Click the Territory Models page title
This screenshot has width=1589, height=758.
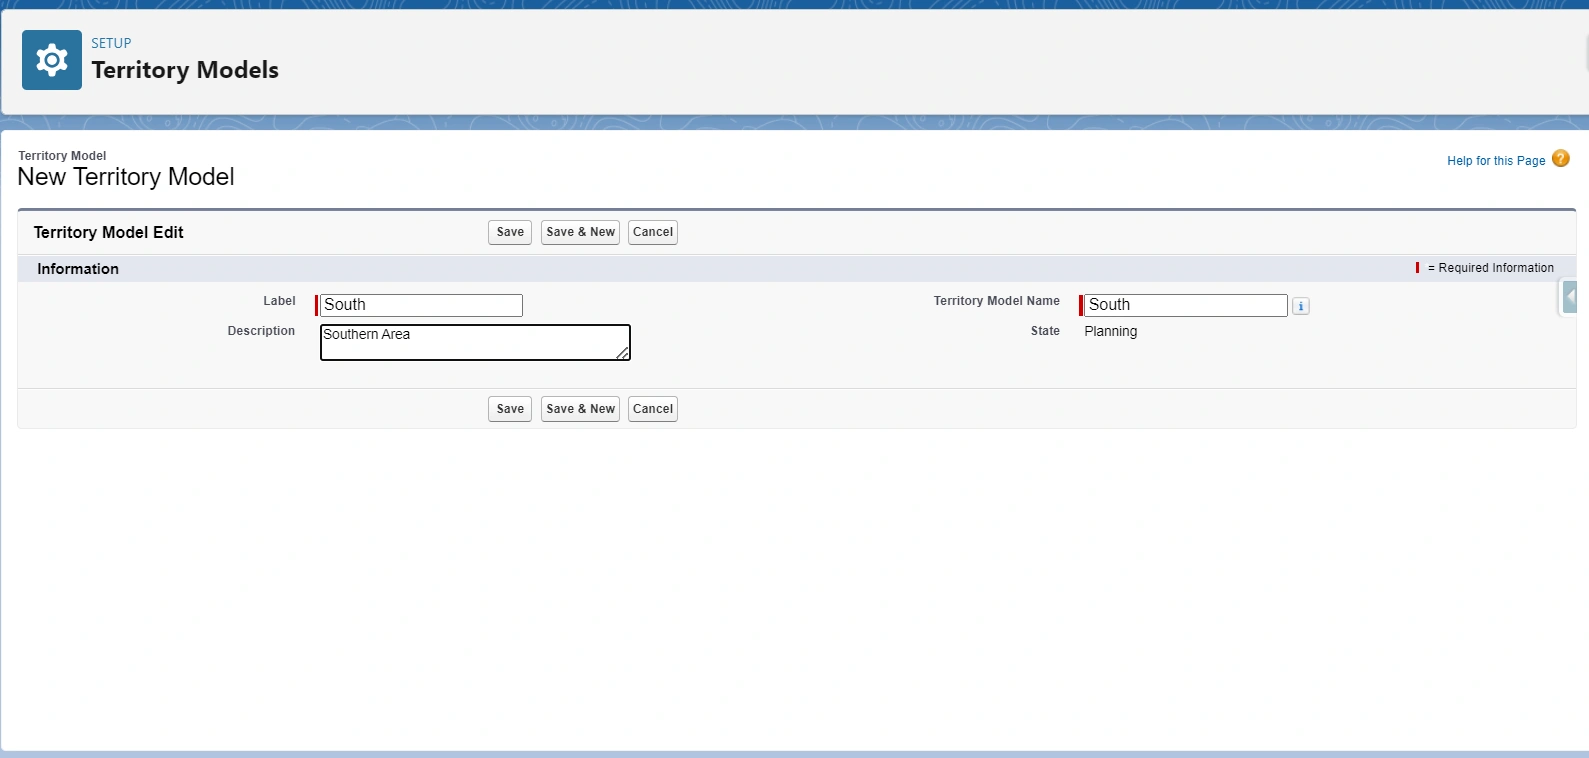(x=185, y=70)
